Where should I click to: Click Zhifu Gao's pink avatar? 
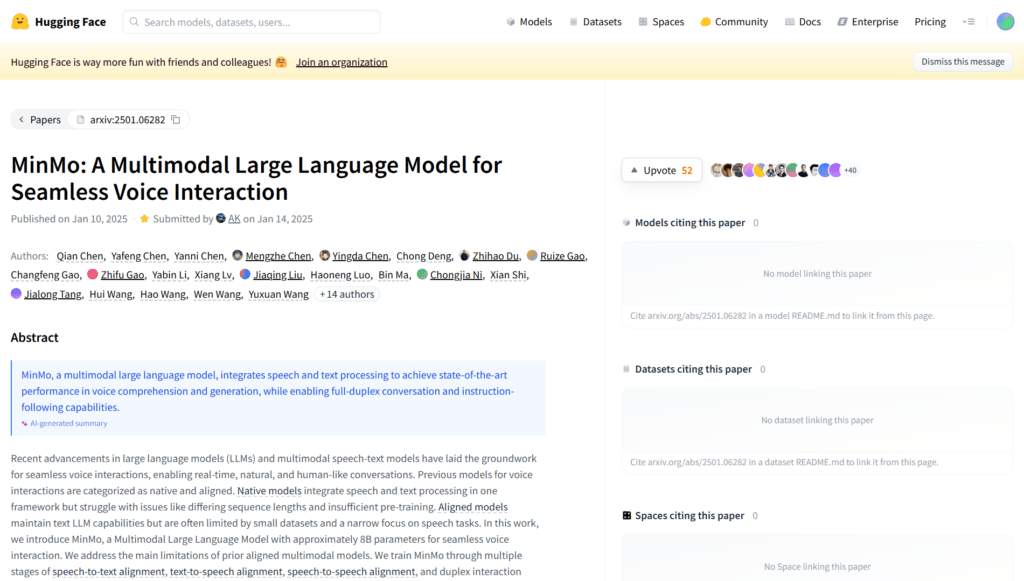point(92,275)
